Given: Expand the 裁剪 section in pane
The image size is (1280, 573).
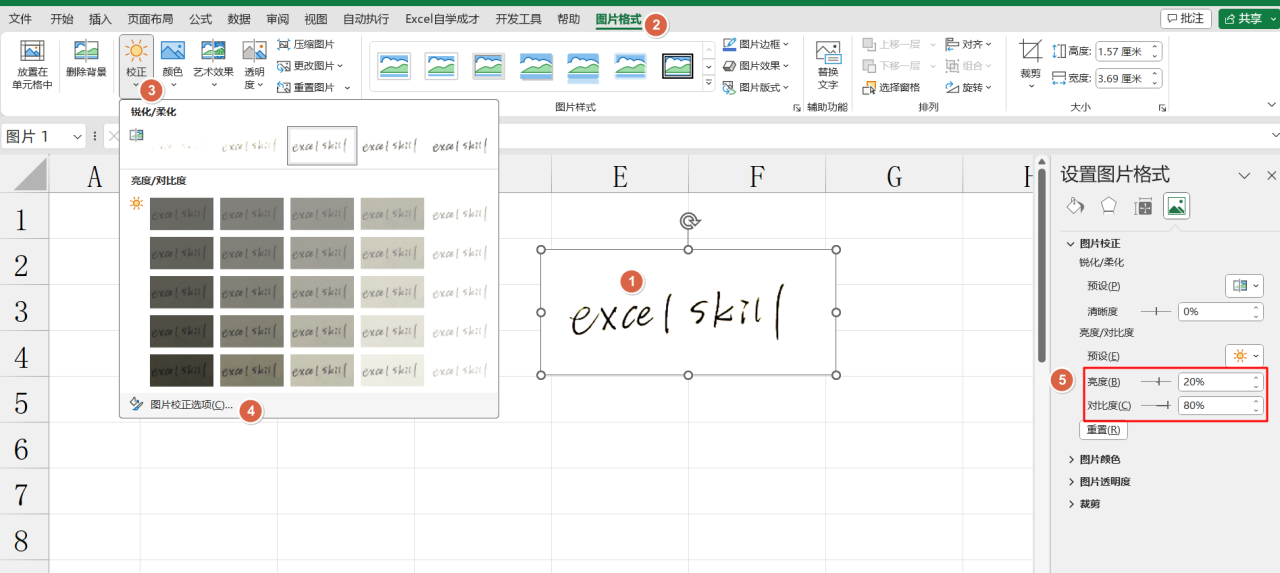Looking at the screenshot, I should point(1071,504).
